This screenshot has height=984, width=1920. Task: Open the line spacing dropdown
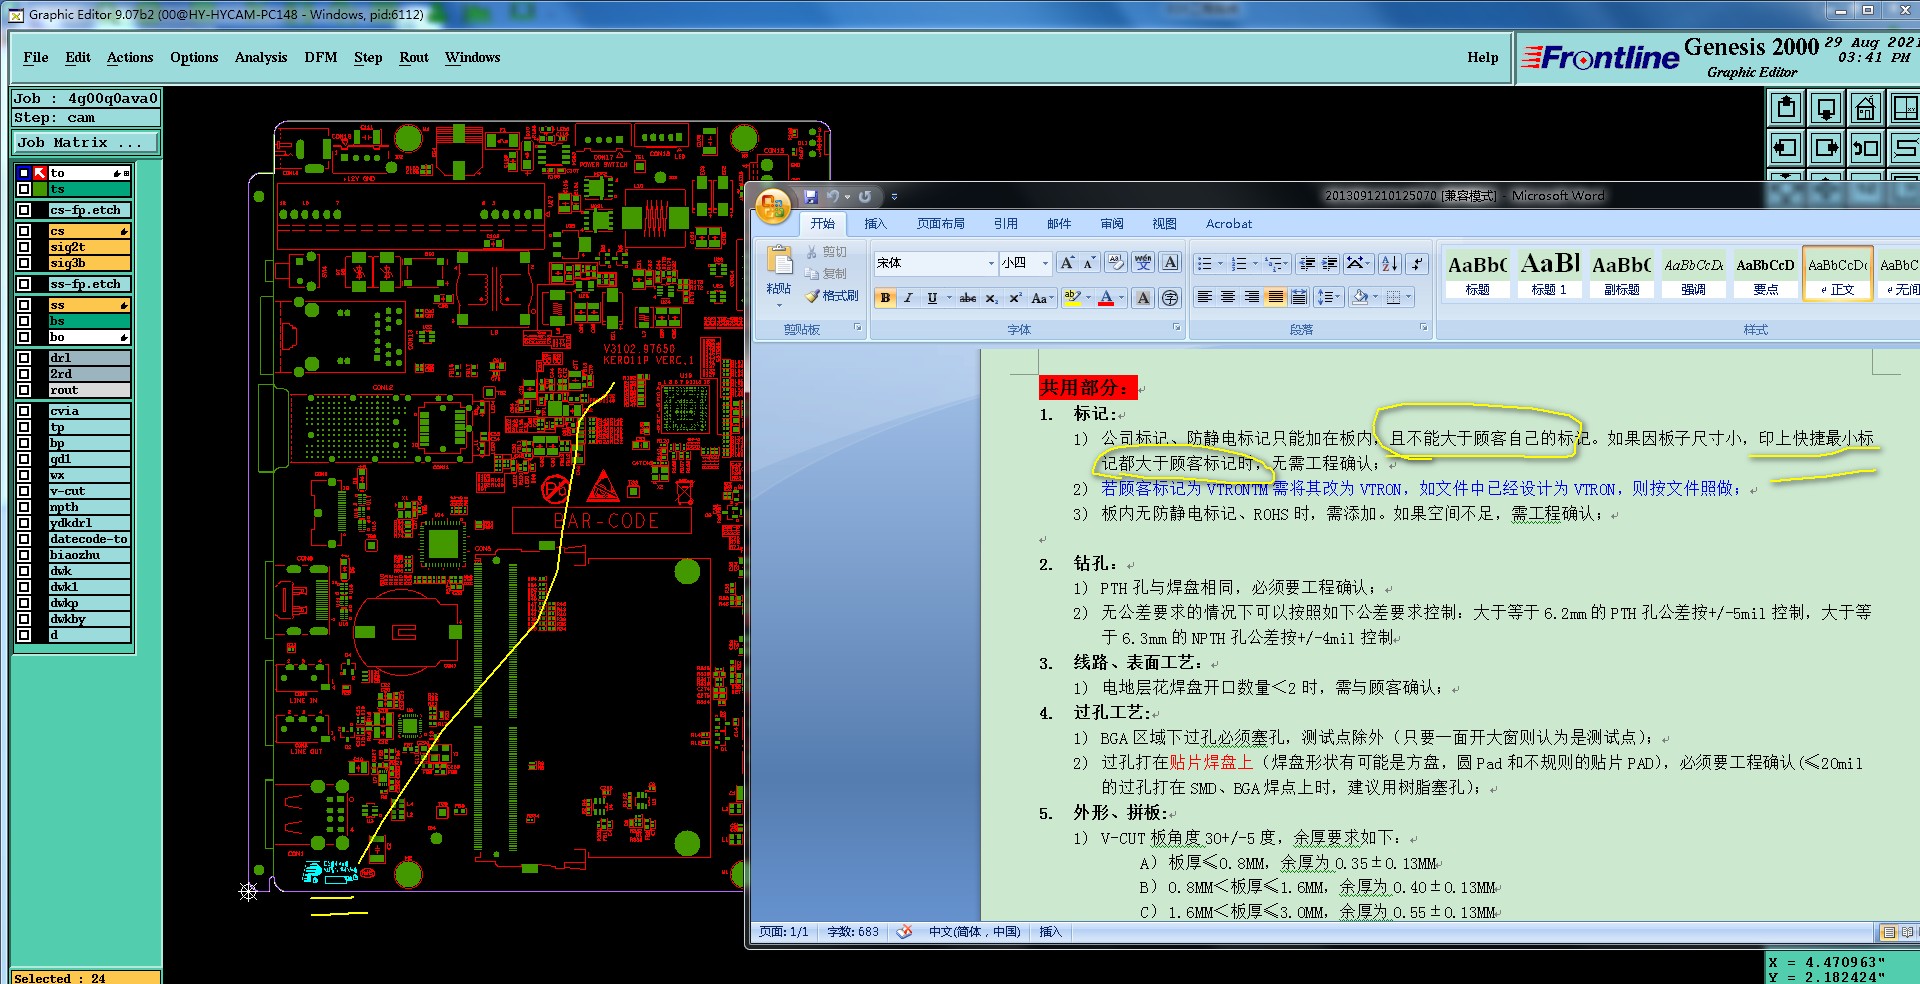(x=1329, y=297)
